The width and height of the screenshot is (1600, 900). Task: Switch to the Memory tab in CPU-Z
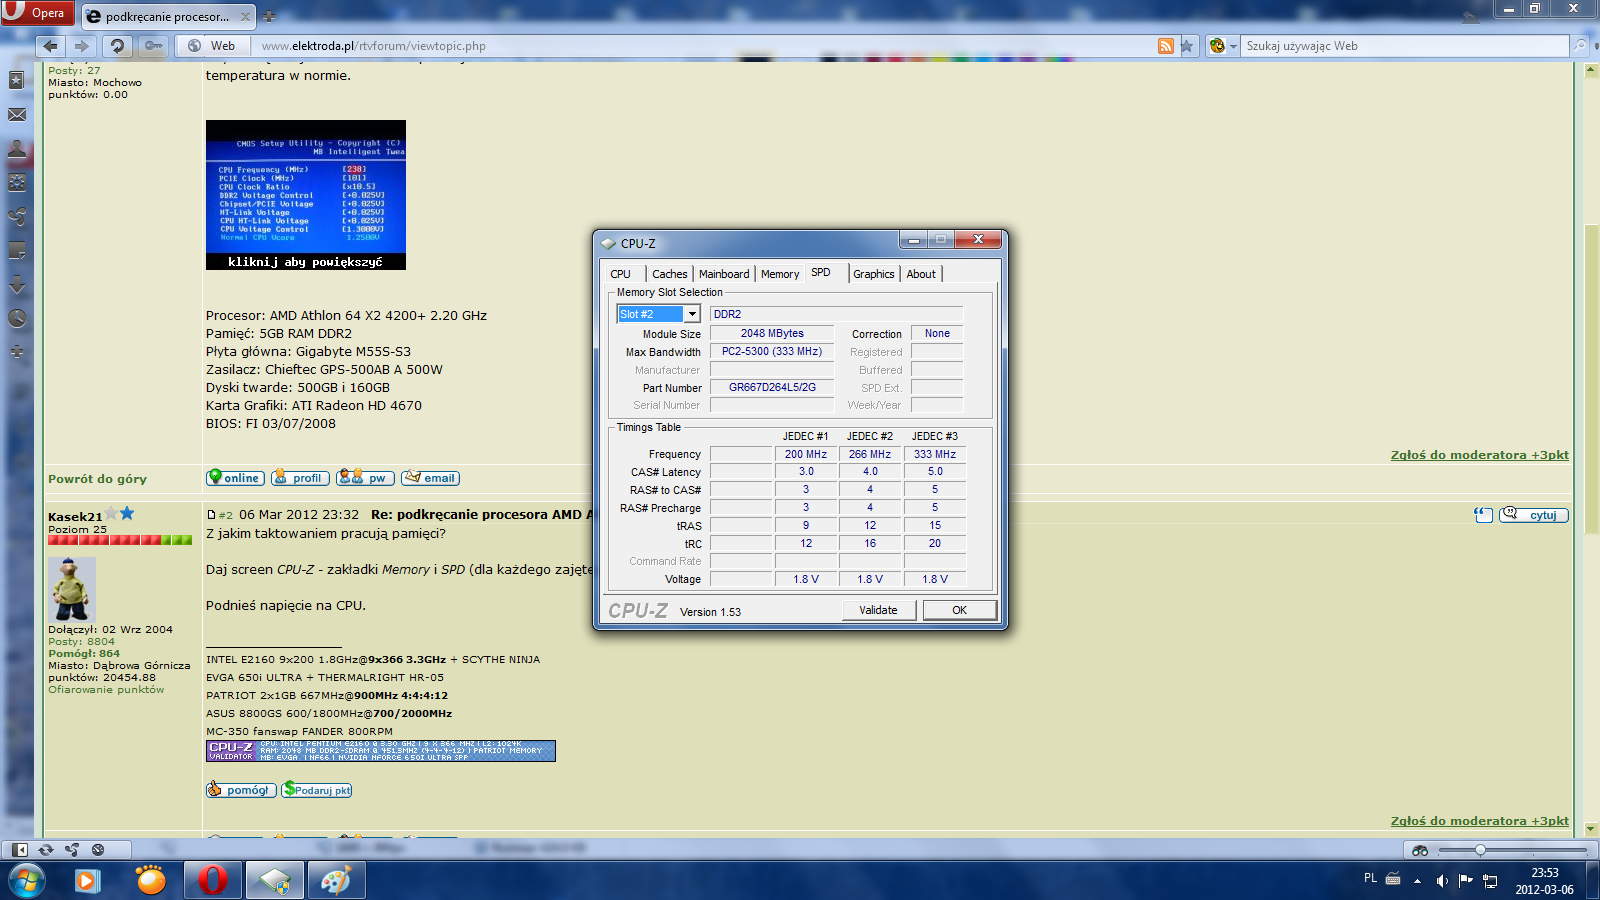click(x=780, y=274)
